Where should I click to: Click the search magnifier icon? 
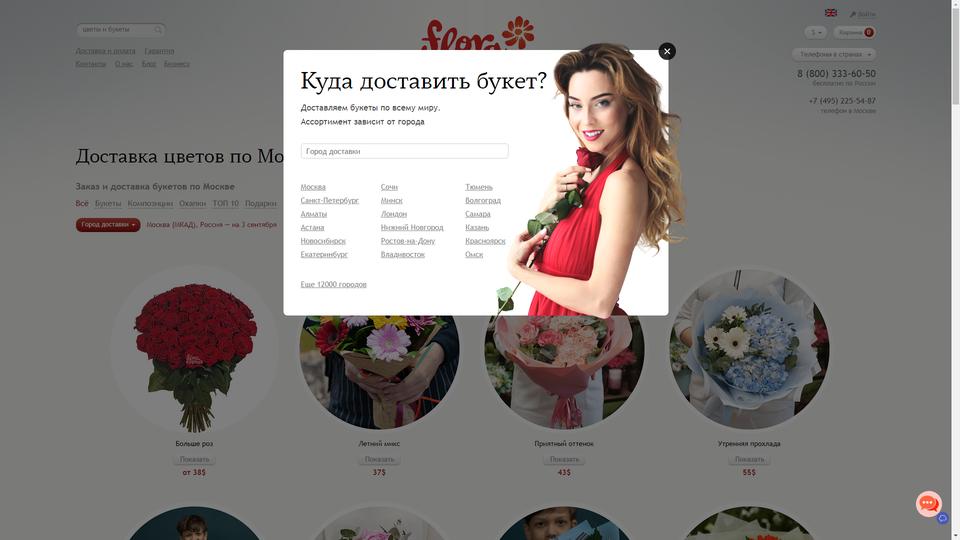point(158,29)
